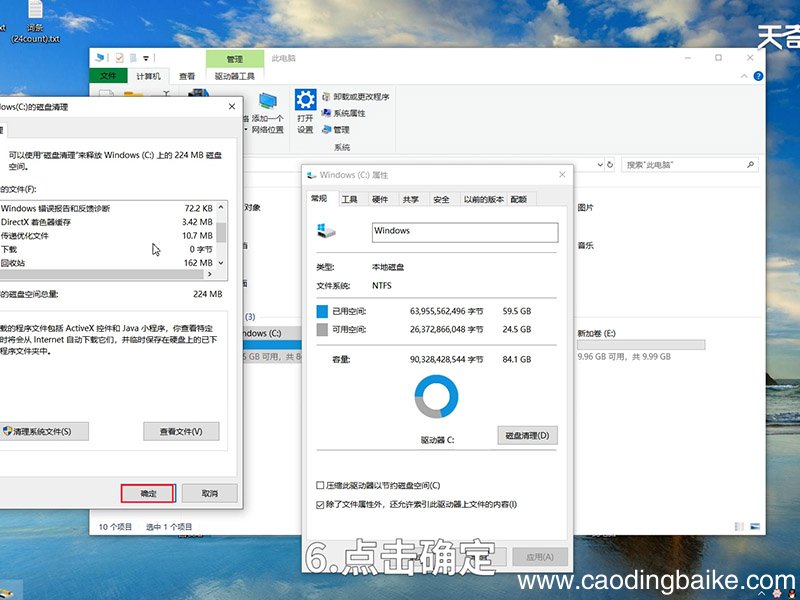Click the blue 已用空间 color square
This screenshot has width=800, height=600.
pos(322,311)
